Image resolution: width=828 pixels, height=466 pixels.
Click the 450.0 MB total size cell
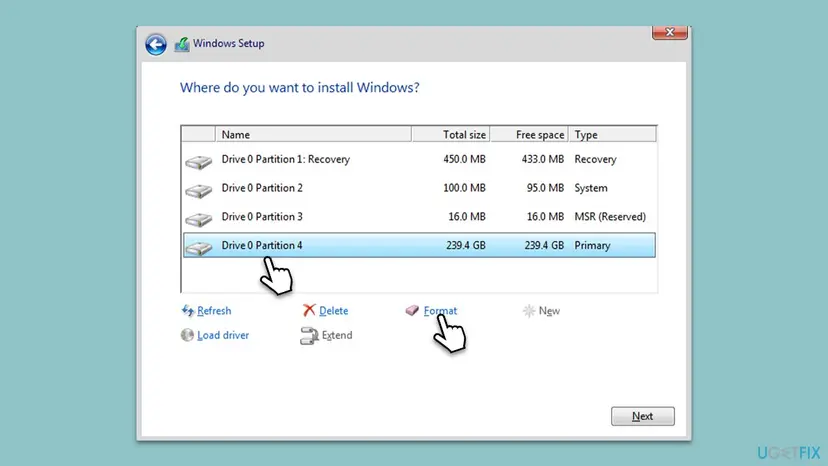point(464,159)
